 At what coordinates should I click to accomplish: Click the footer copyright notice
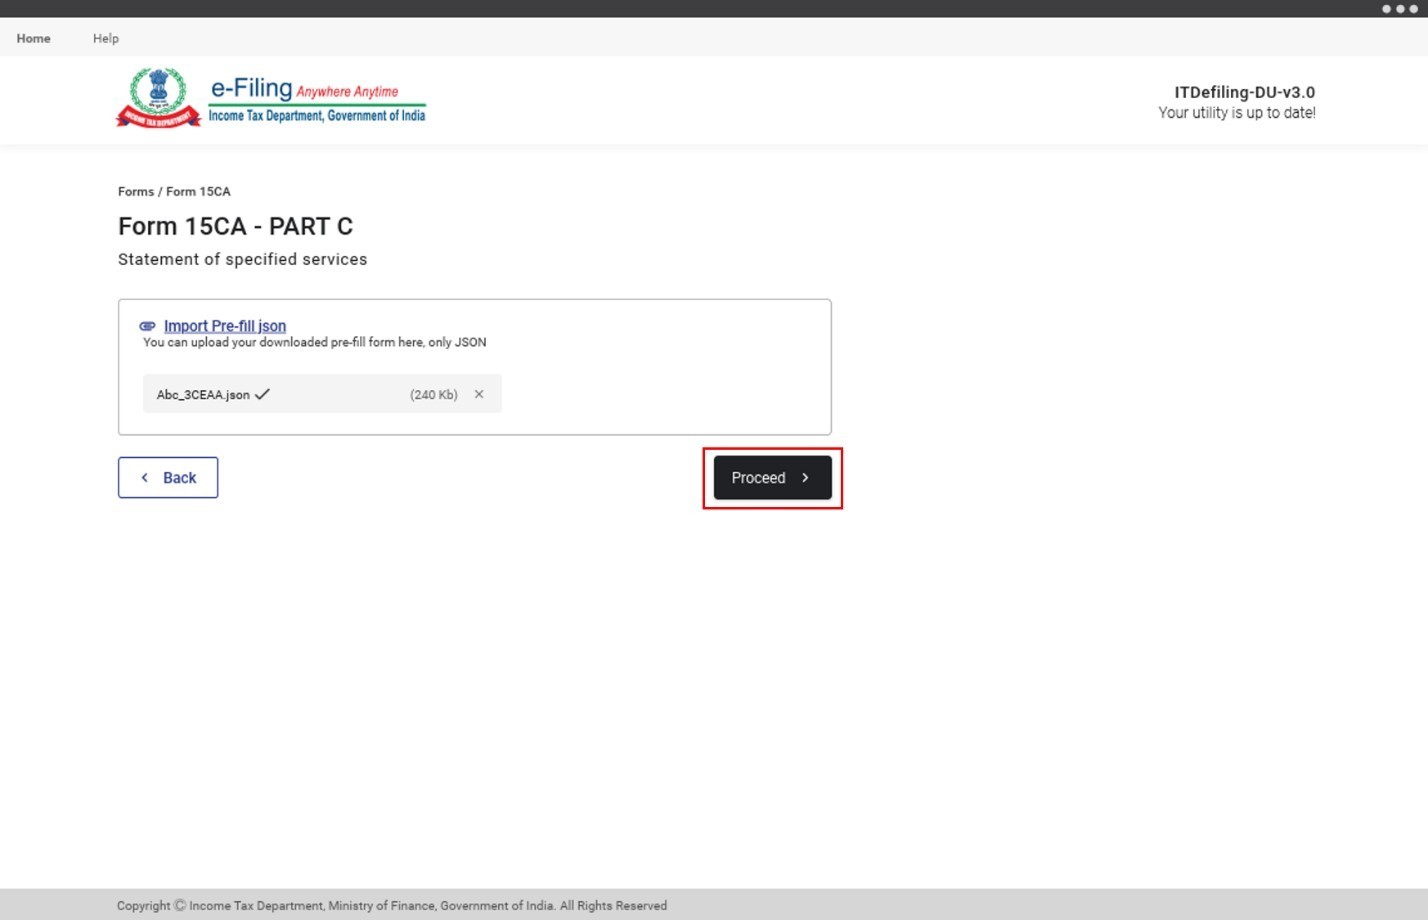(x=391, y=906)
